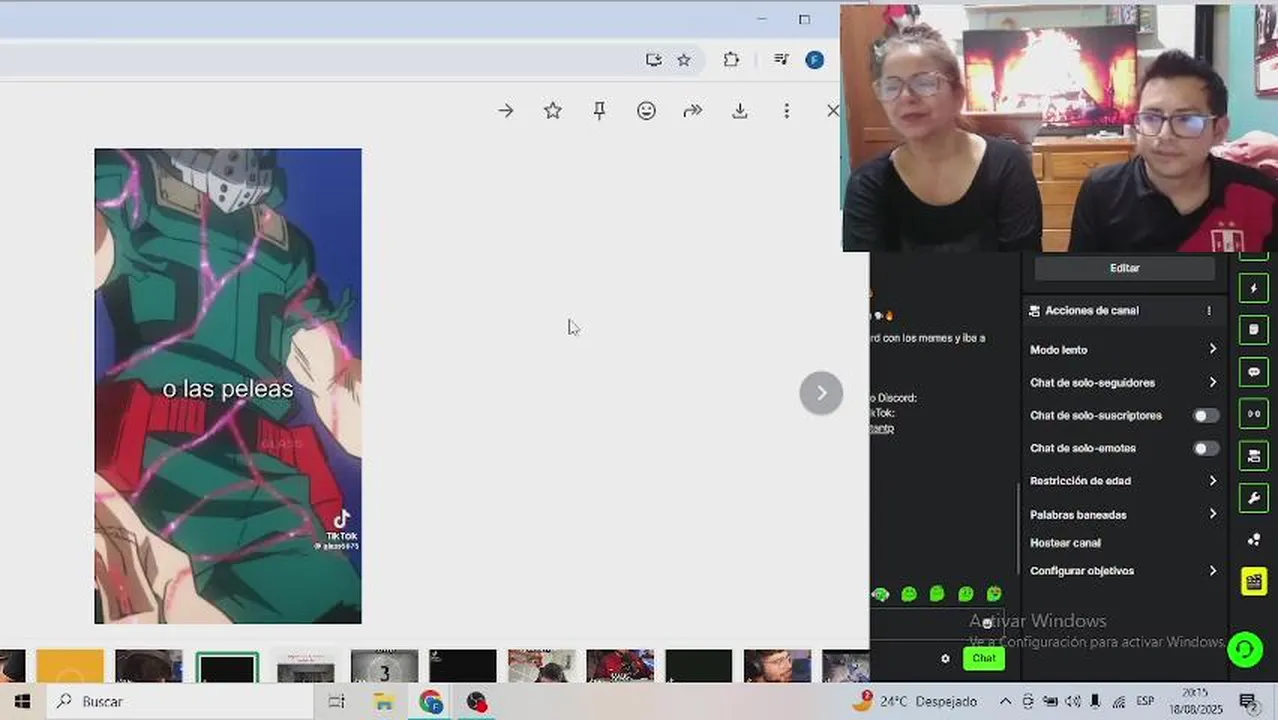Expand Chat de solo-seguidores option
The height and width of the screenshot is (720, 1278).
(1124, 383)
